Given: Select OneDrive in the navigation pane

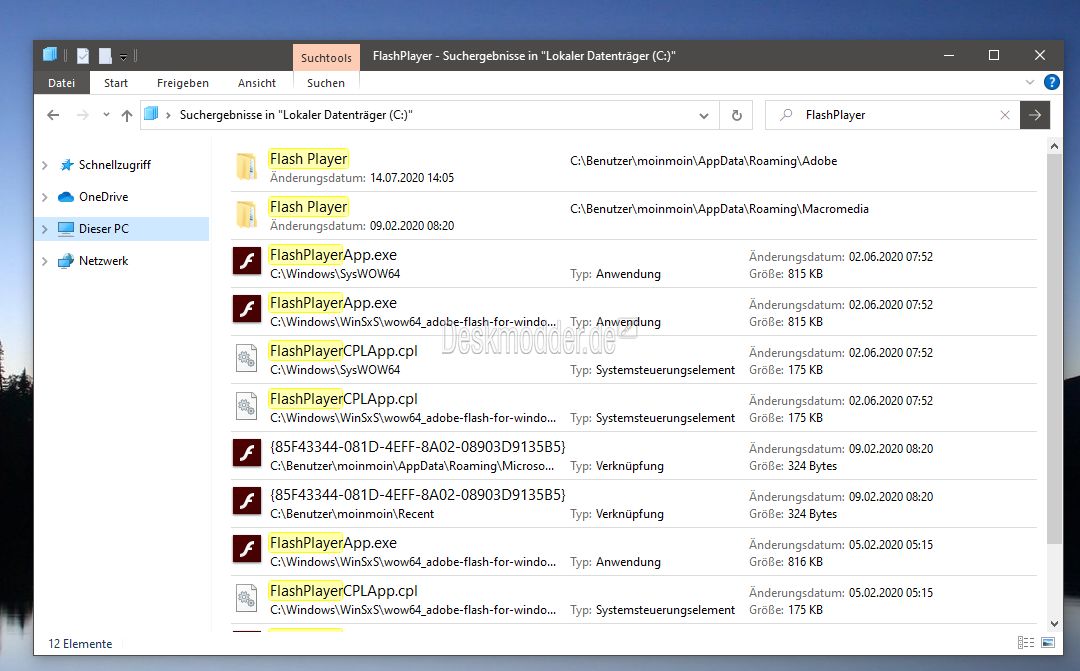Looking at the screenshot, I should point(103,197).
